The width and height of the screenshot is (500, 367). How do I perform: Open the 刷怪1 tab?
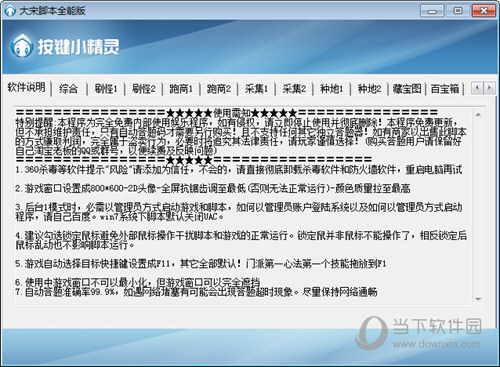coord(106,89)
